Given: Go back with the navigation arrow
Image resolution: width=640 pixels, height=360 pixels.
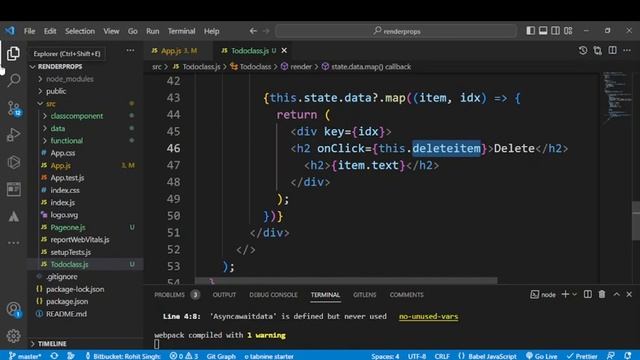Looking at the screenshot, I should coord(253,31).
